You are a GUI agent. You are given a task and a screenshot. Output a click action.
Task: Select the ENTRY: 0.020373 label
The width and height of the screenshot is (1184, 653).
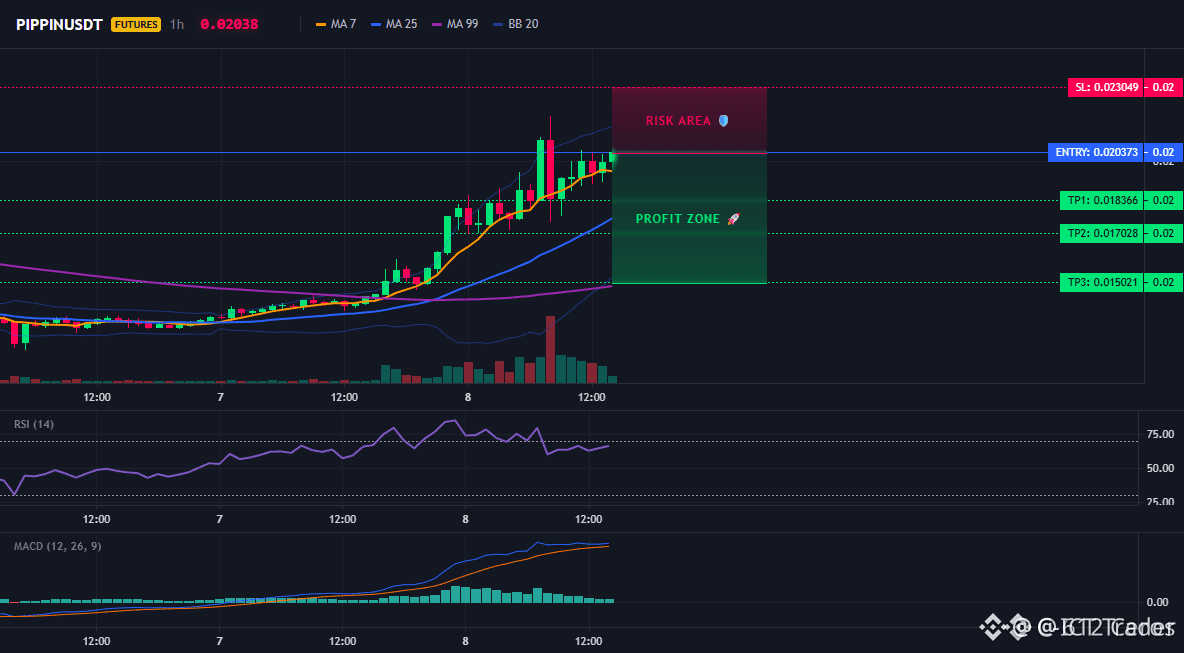click(1095, 152)
